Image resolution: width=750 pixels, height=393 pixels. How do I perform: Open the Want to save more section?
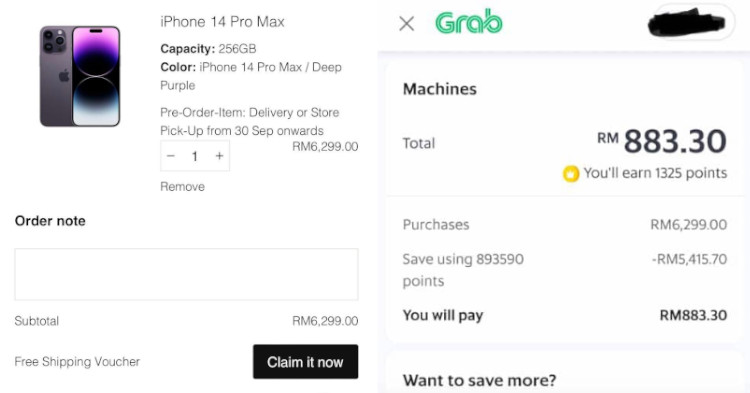click(480, 381)
